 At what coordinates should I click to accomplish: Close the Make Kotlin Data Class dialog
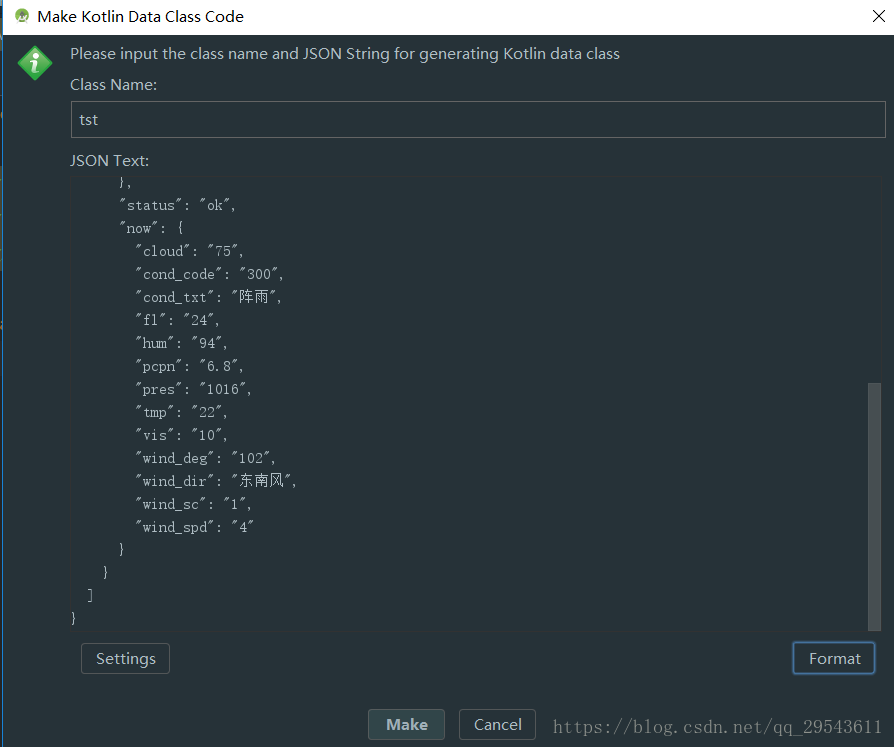(879, 17)
